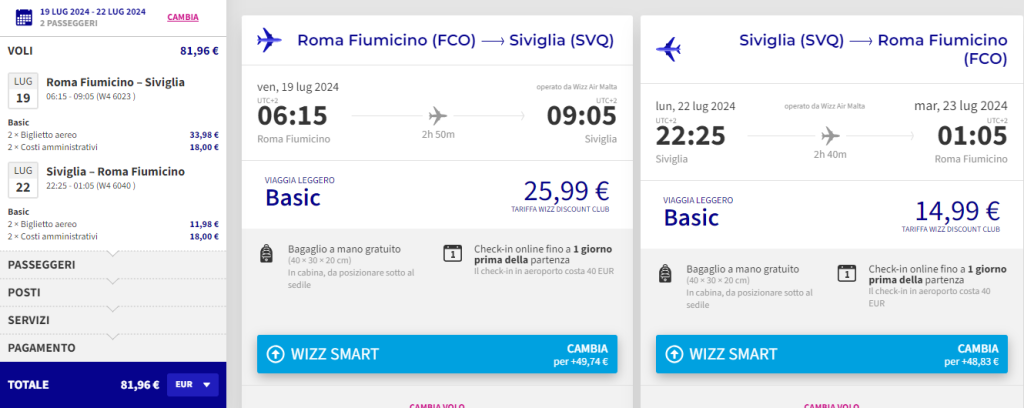Image resolution: width=1024 pixels, height=408 pixels.
Task: Open the PAGAMENTO step
Action: tap(113, 348)
